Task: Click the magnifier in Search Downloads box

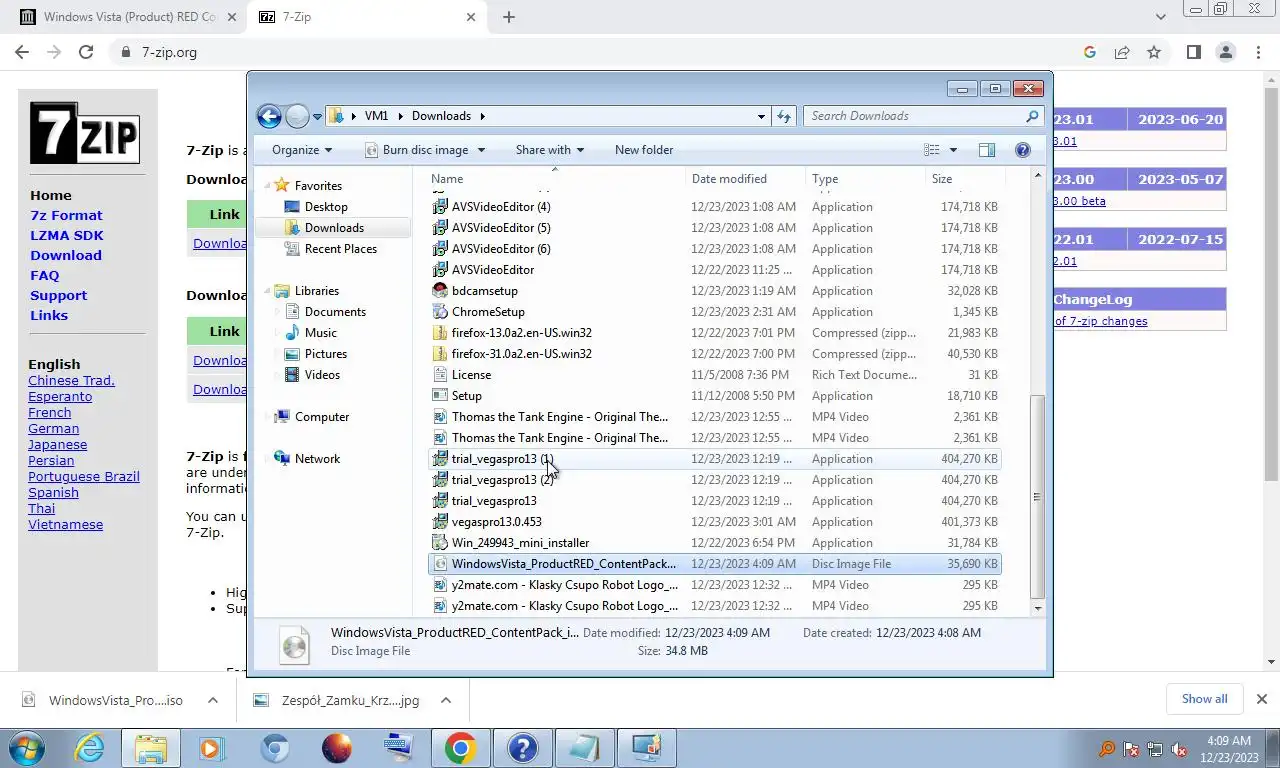Action: coord(1033,116)
